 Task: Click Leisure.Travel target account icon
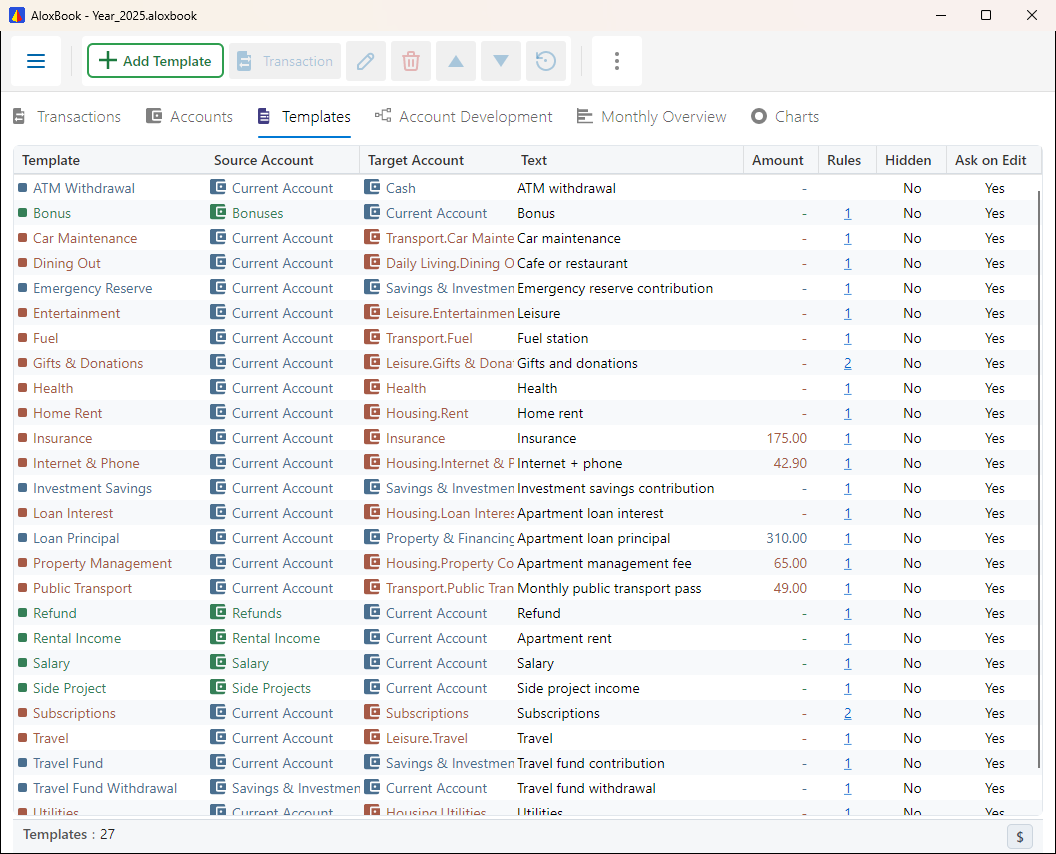point(372,737)
